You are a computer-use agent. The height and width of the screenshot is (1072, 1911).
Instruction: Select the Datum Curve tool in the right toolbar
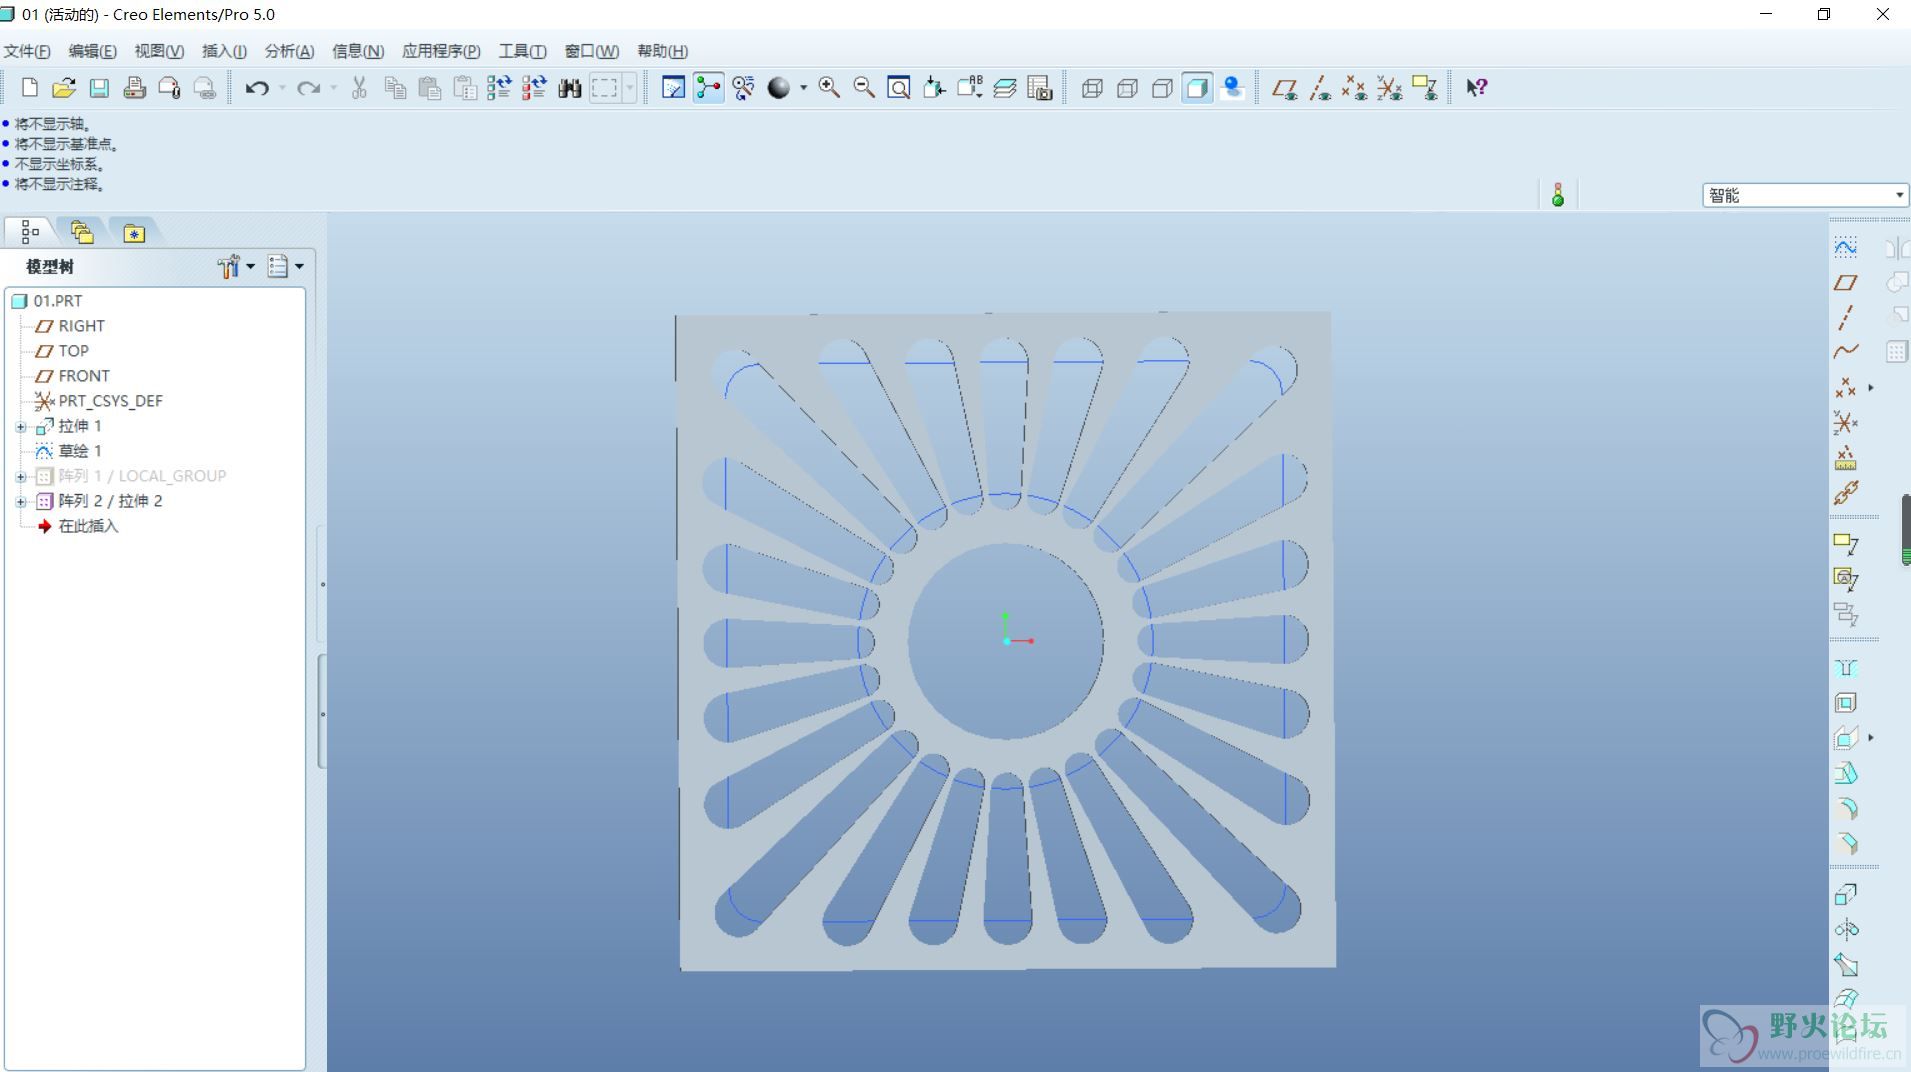point(1846,351)
